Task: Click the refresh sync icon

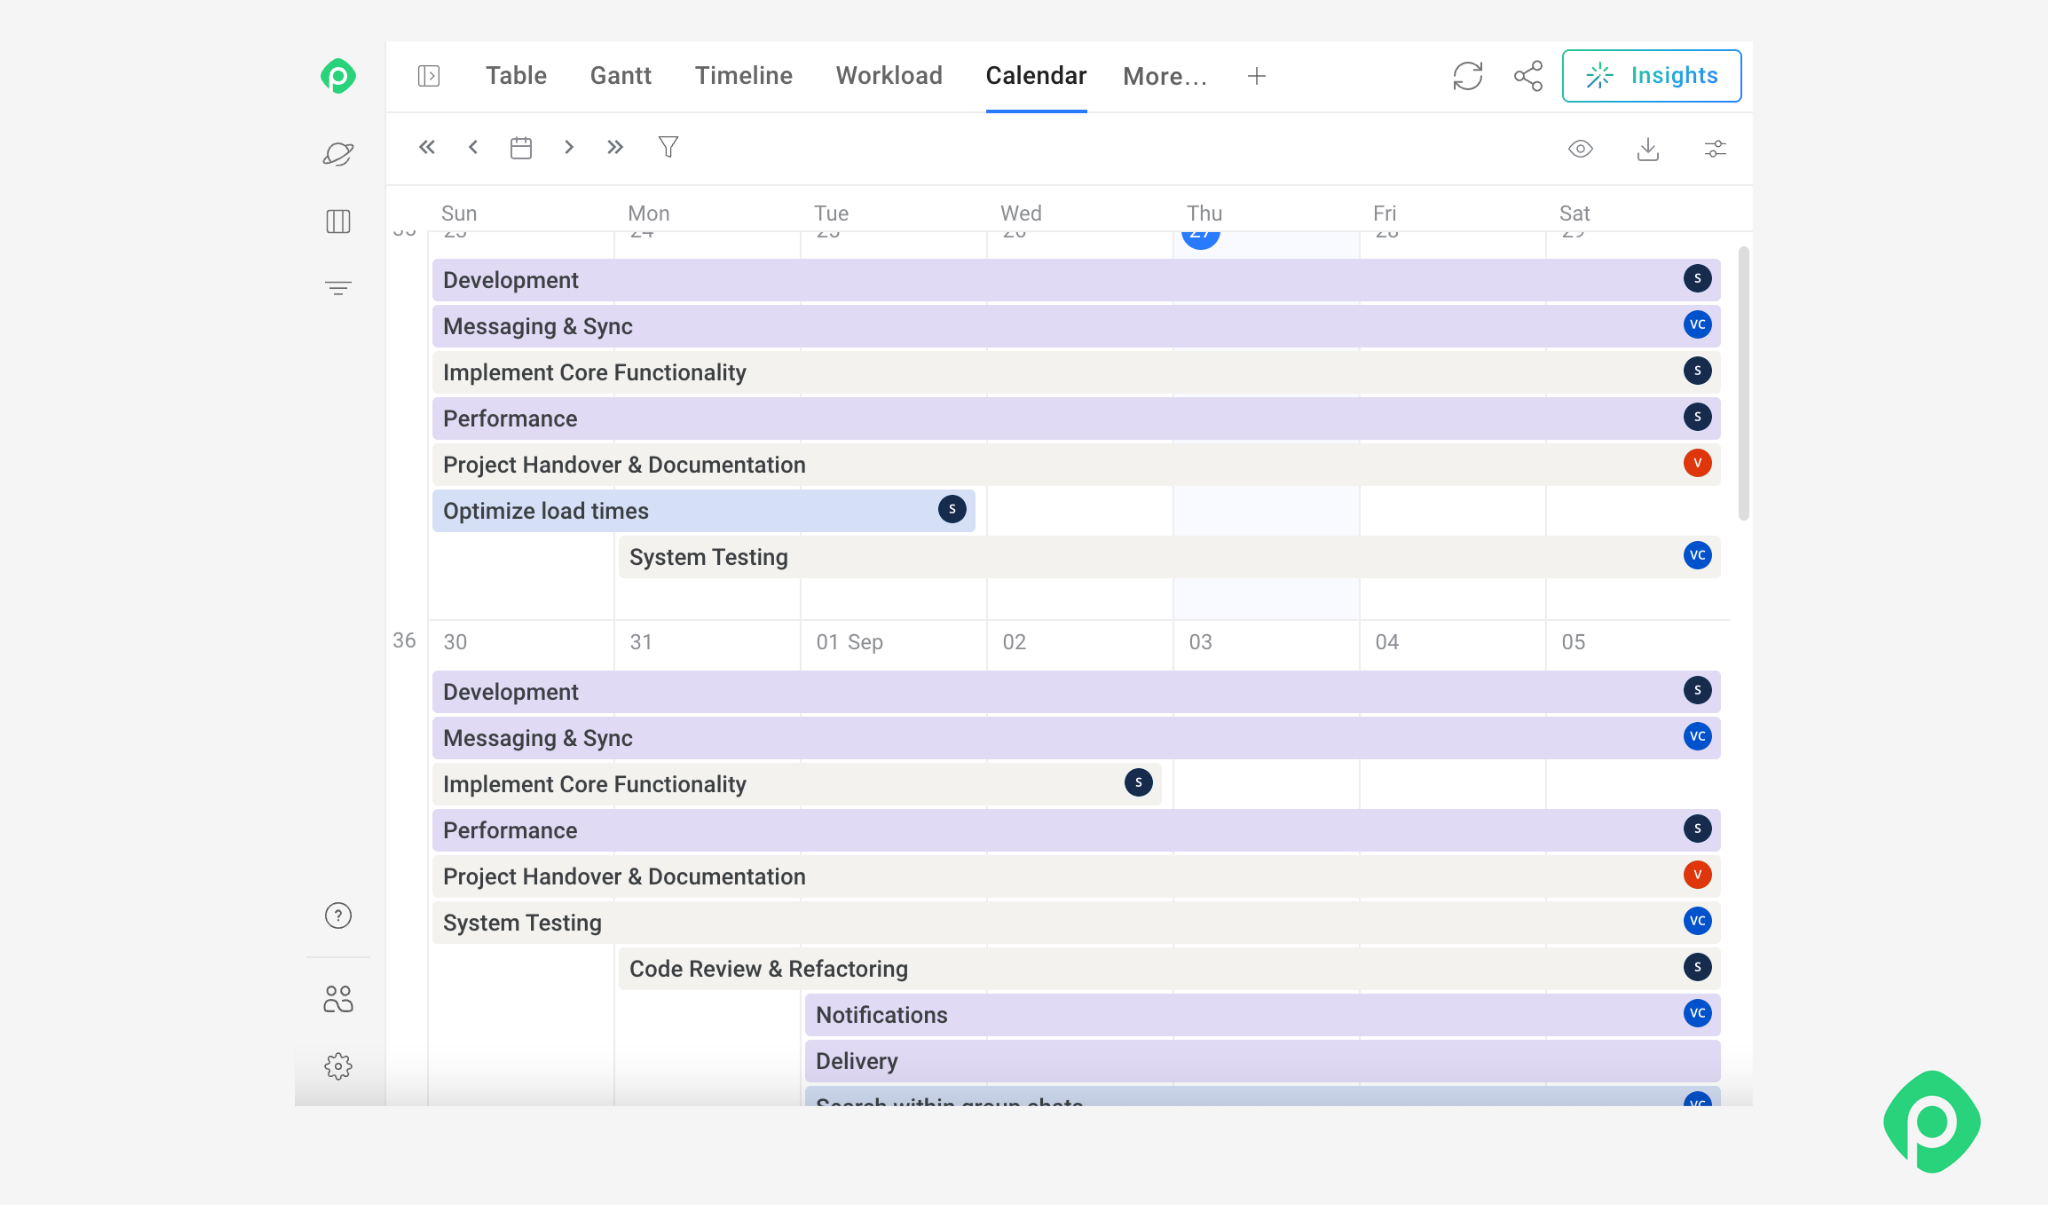Action: (1468, 76)
